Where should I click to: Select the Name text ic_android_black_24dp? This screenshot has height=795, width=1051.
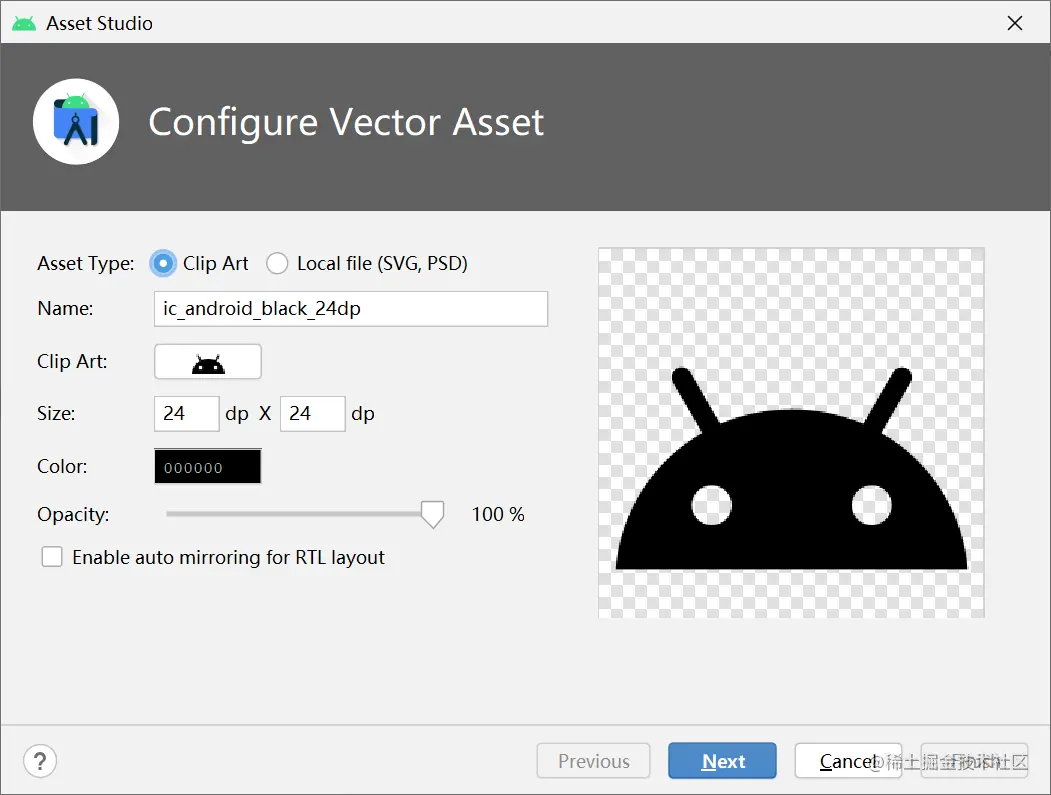point(252,308)
